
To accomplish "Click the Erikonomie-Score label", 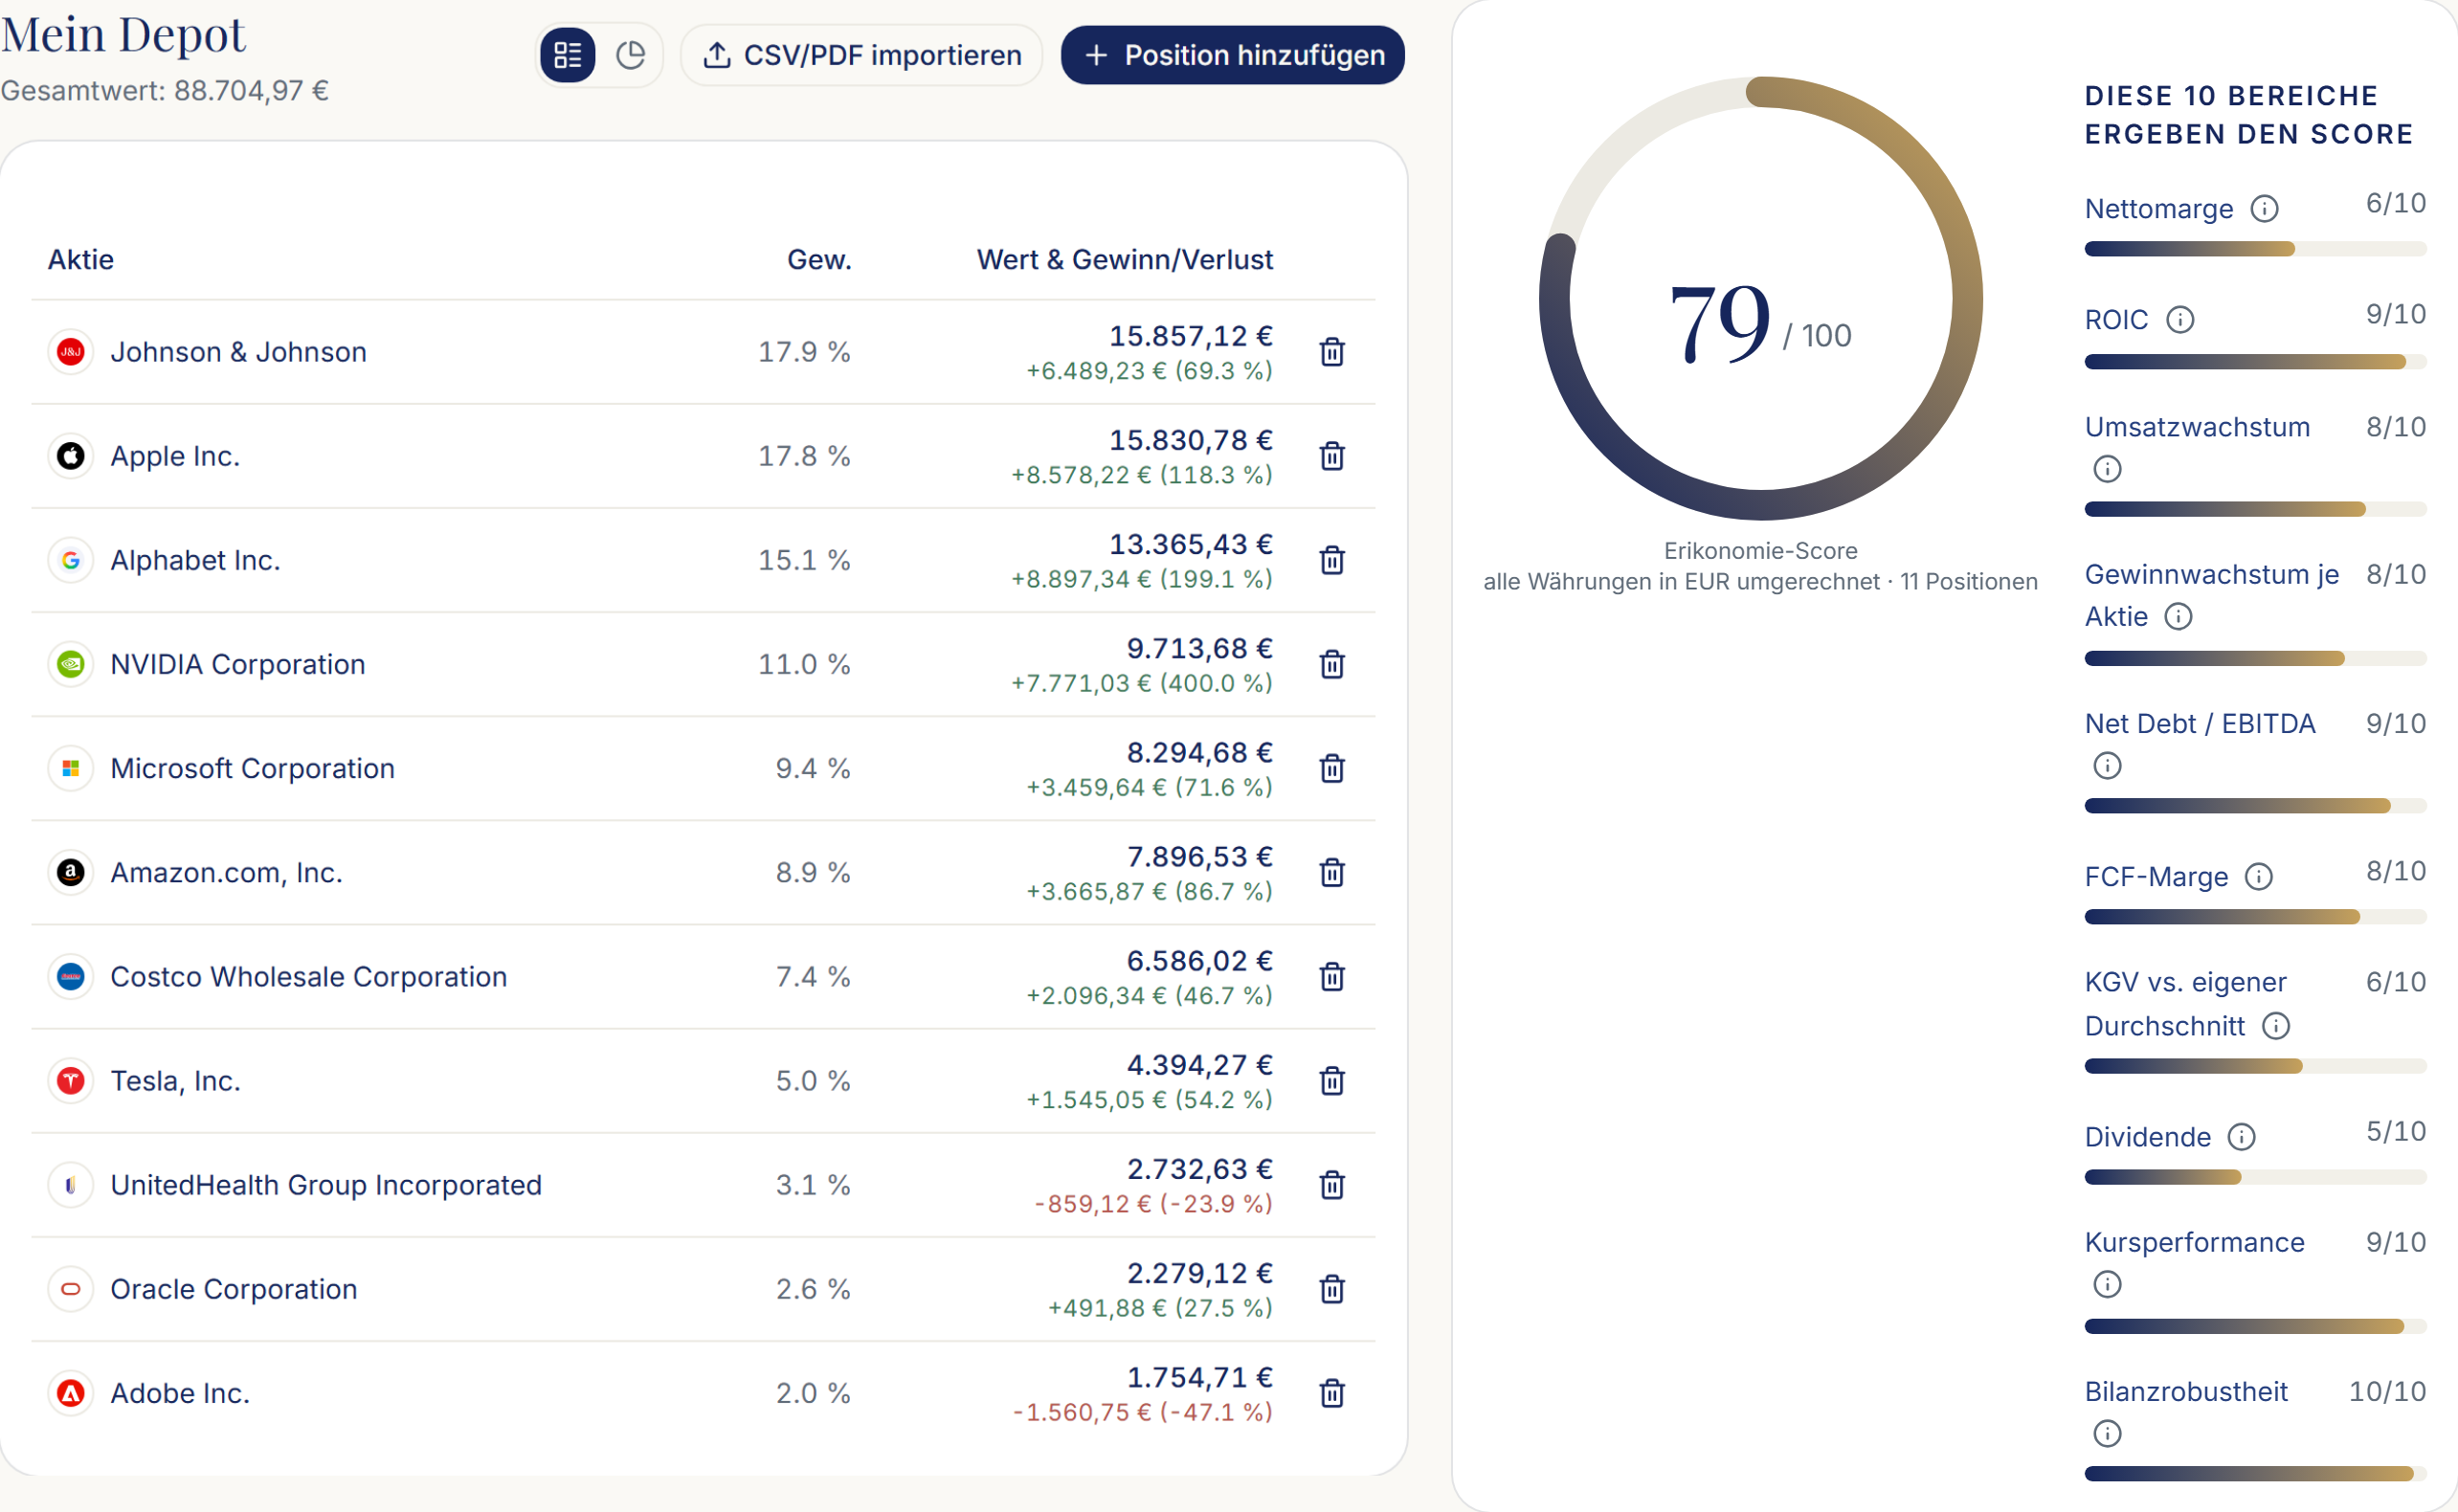I will click(1760, 551).
